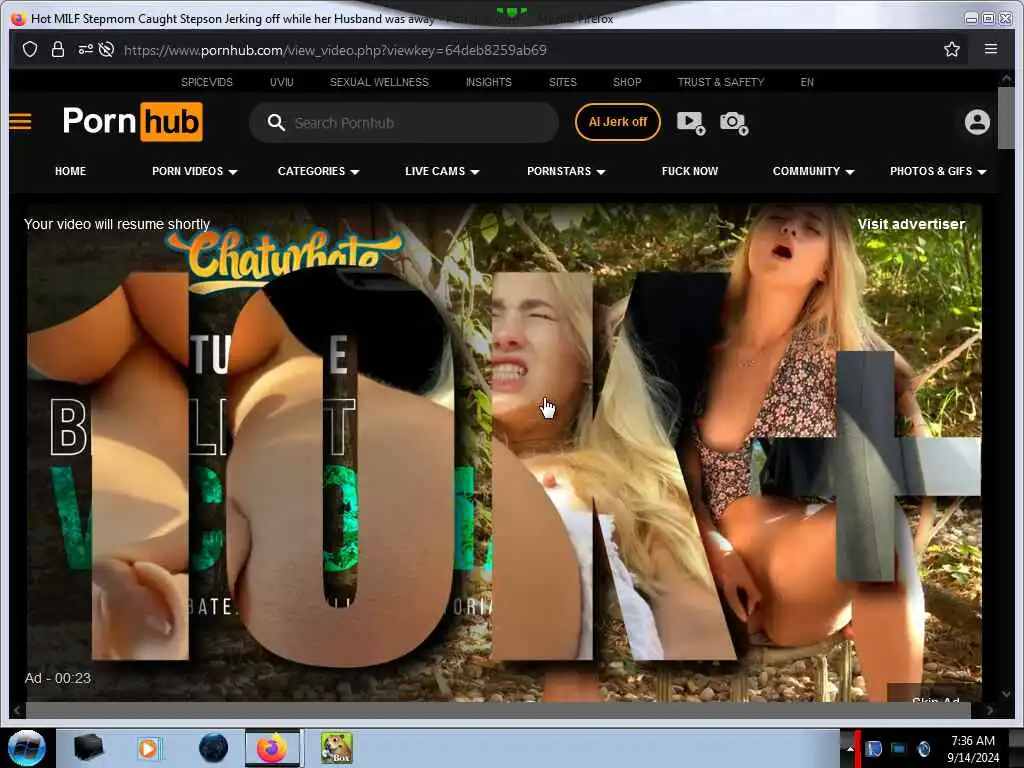Click the scroll down arrow of the page
Screen dimensions: 1024x768
(x=1006, y=694)
